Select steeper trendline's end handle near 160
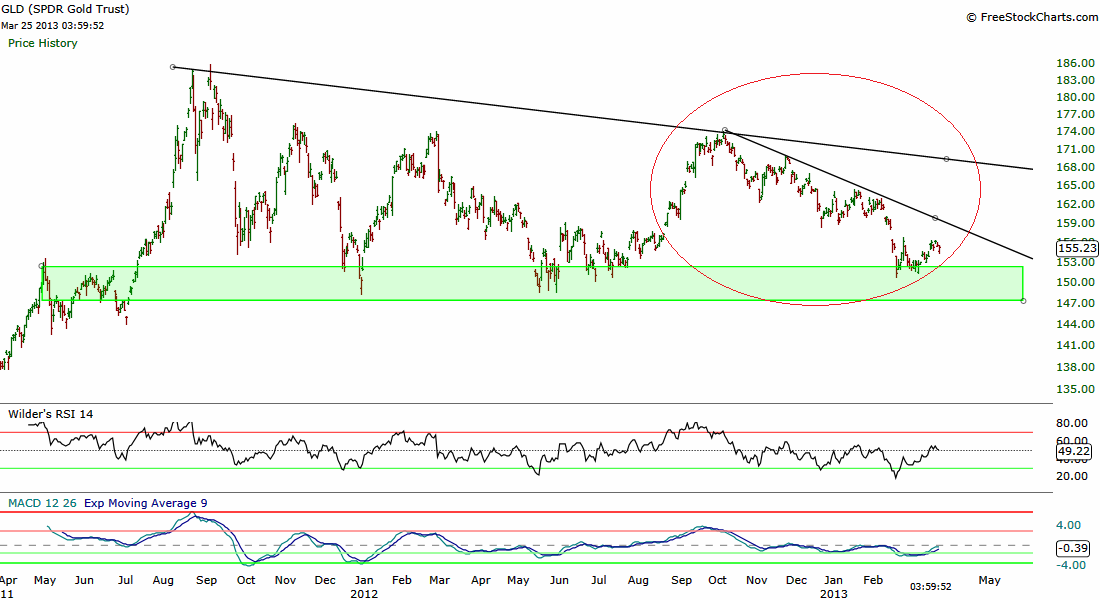1100x600 pixels. click(x=935, y=218)
